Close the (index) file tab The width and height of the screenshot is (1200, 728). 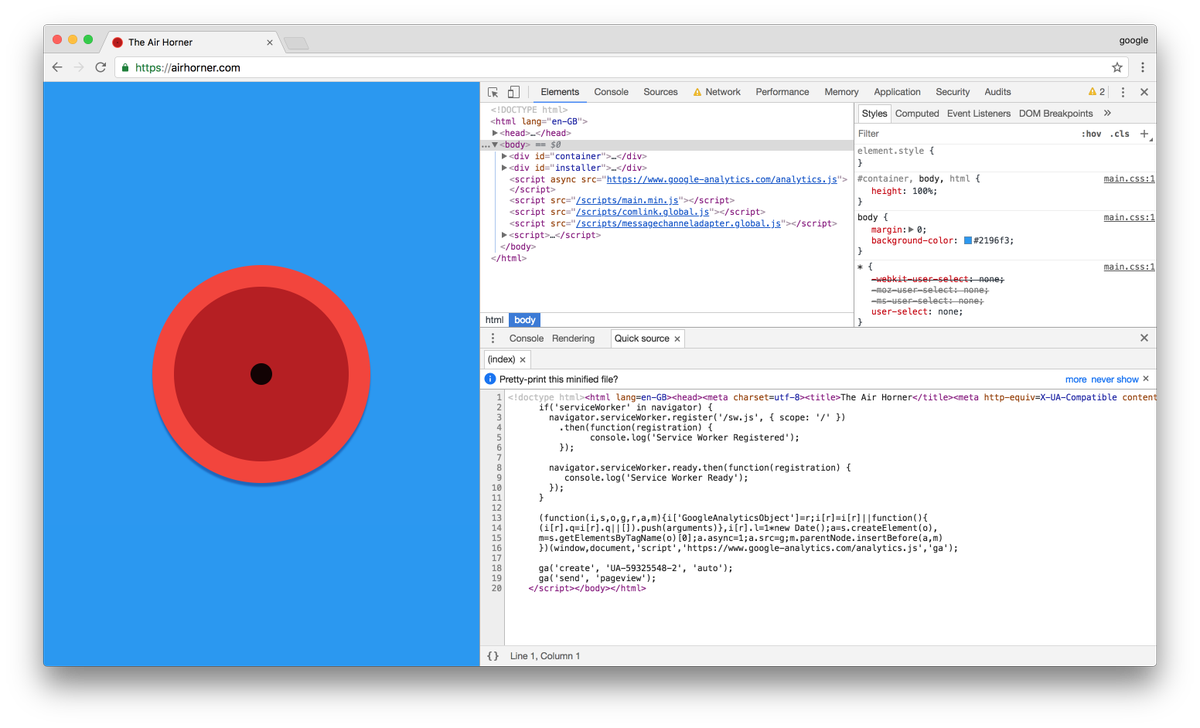(522, 359)
